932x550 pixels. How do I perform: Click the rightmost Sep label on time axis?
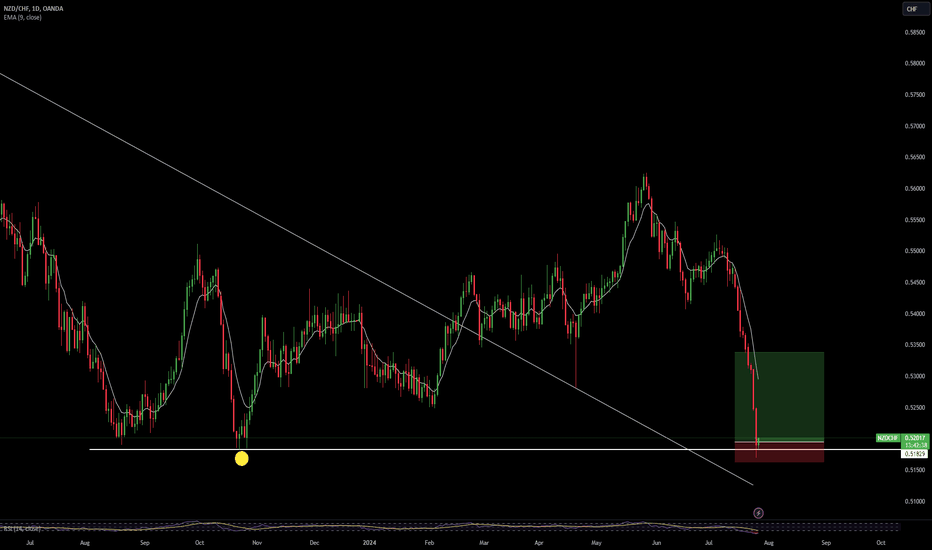[826, 542]
